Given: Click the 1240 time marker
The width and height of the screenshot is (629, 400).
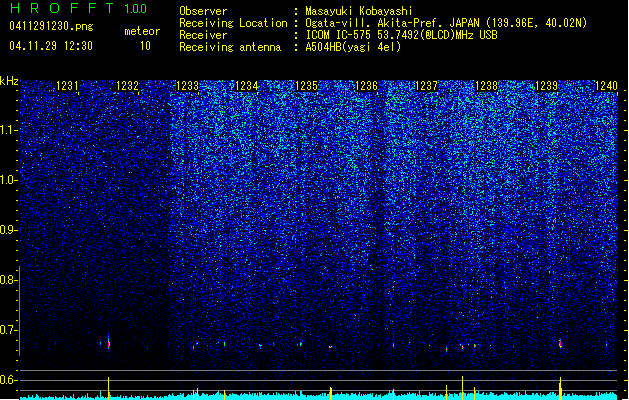Looking at the screenshot, I should tap(606, 85).
